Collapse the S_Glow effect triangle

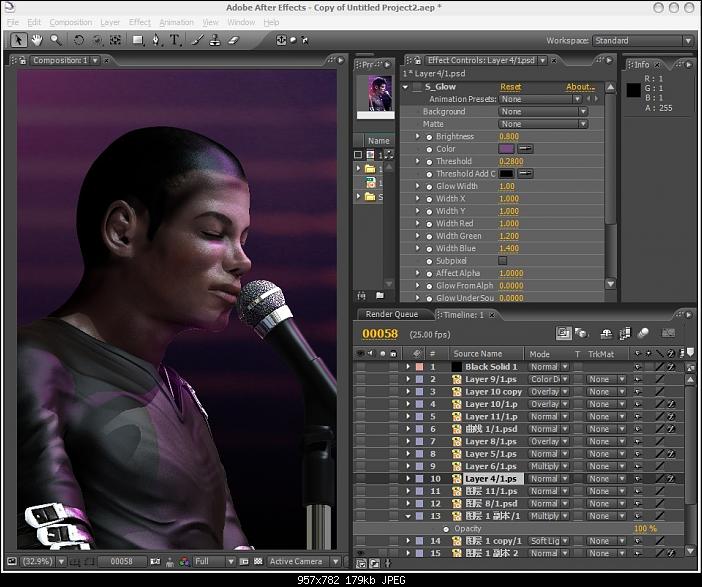tap(406, 87)
